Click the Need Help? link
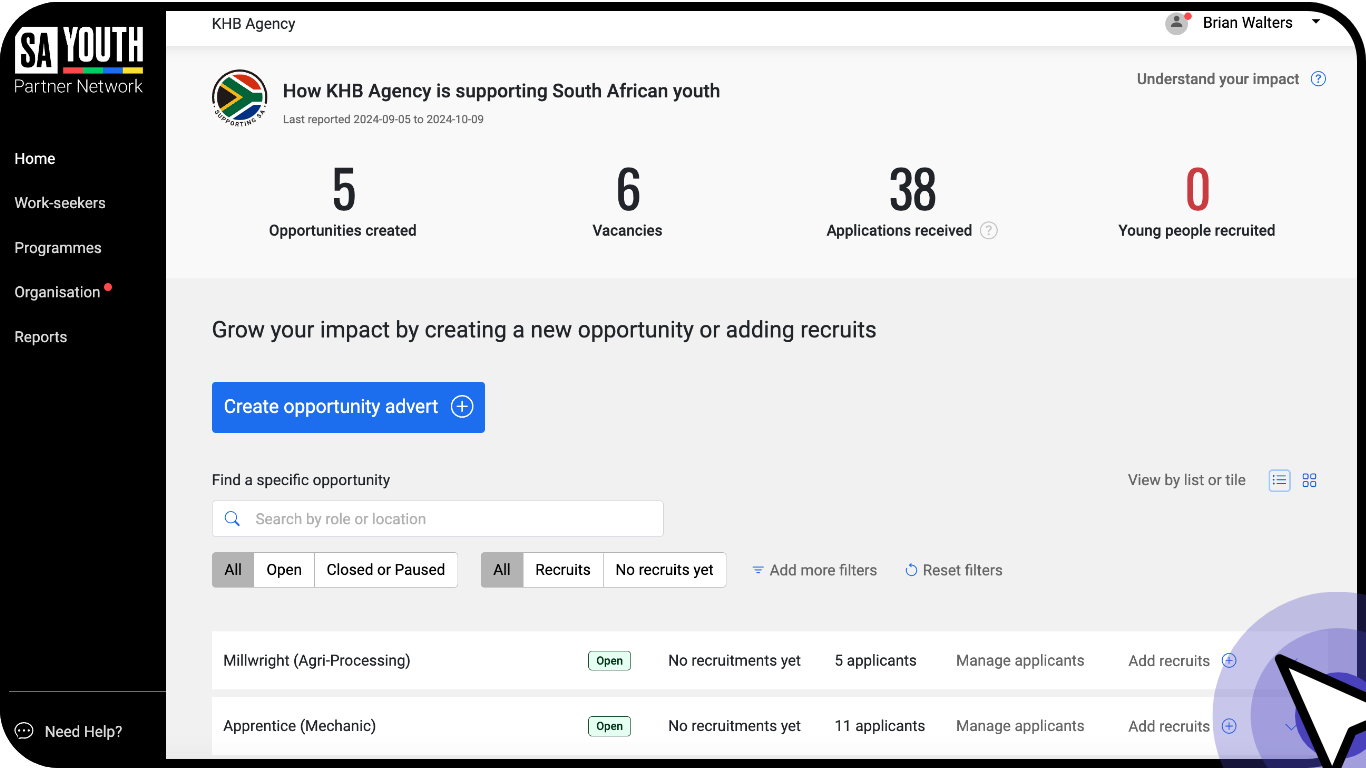 click(83, 732)
